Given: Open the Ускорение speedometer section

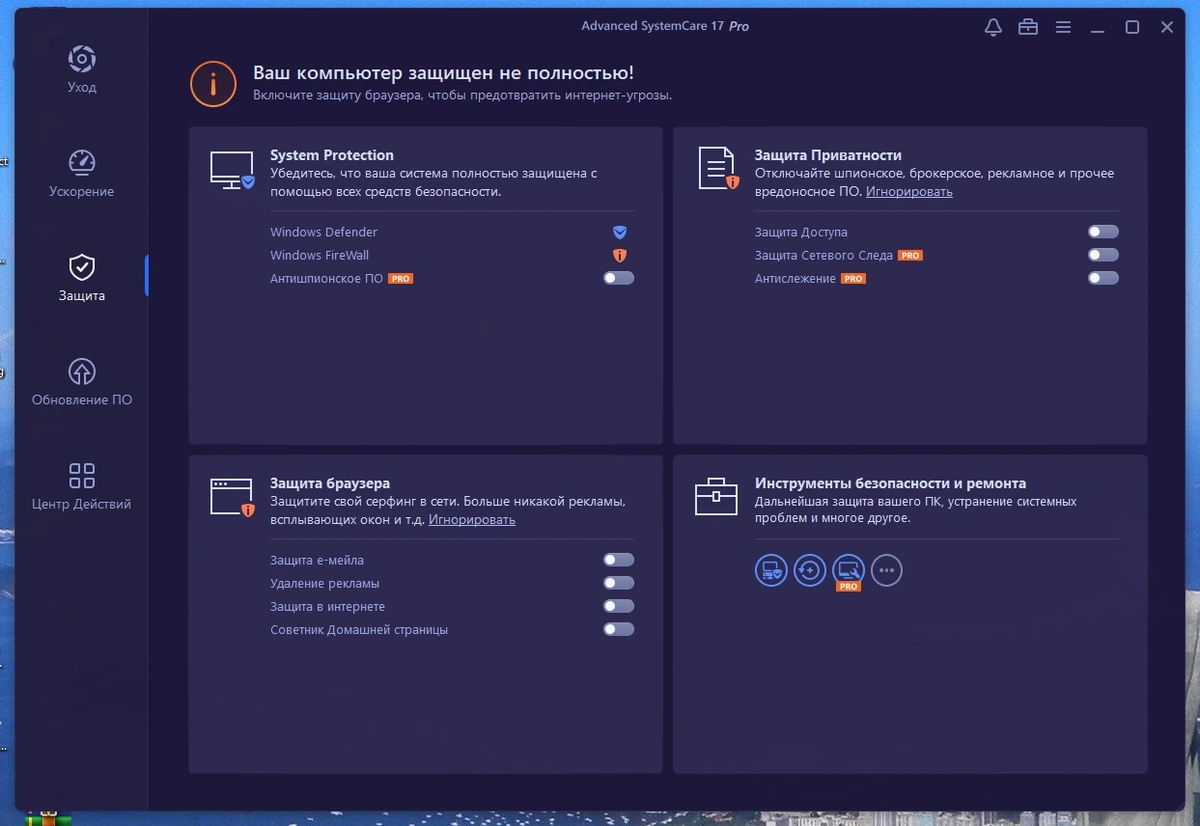Looking at the screenshot, I should pos(82,163).
